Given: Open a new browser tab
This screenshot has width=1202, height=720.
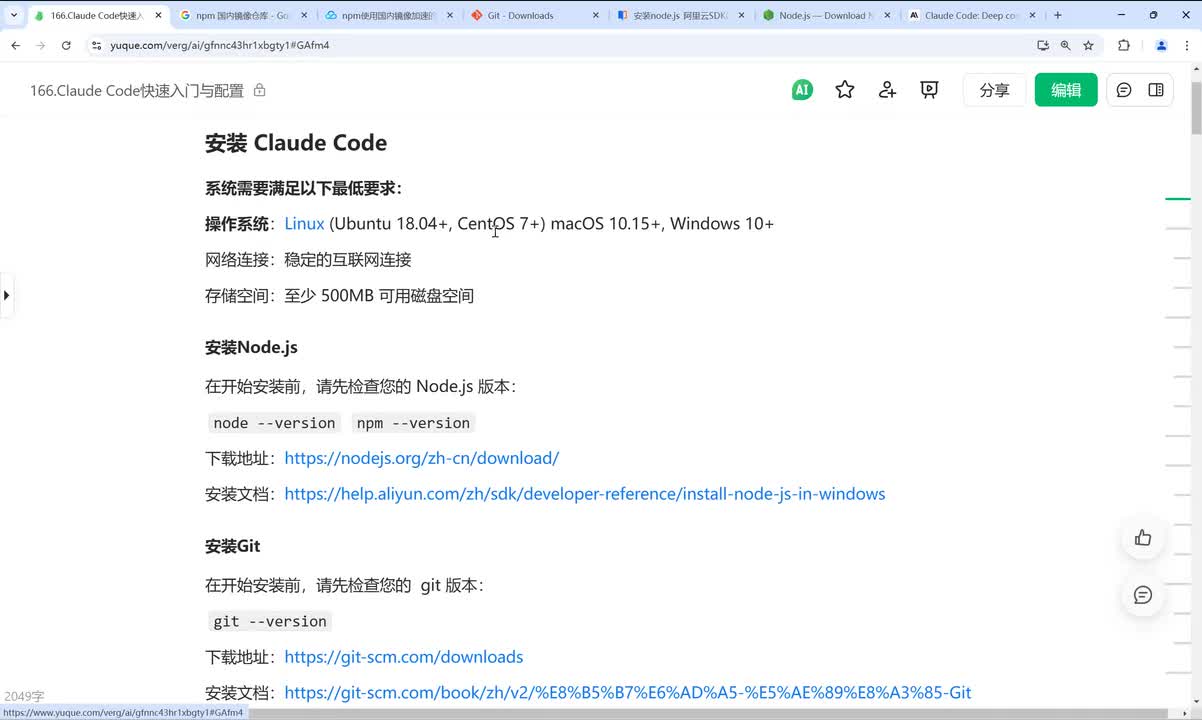Looking at the screenshot, I should (1058, 16).
